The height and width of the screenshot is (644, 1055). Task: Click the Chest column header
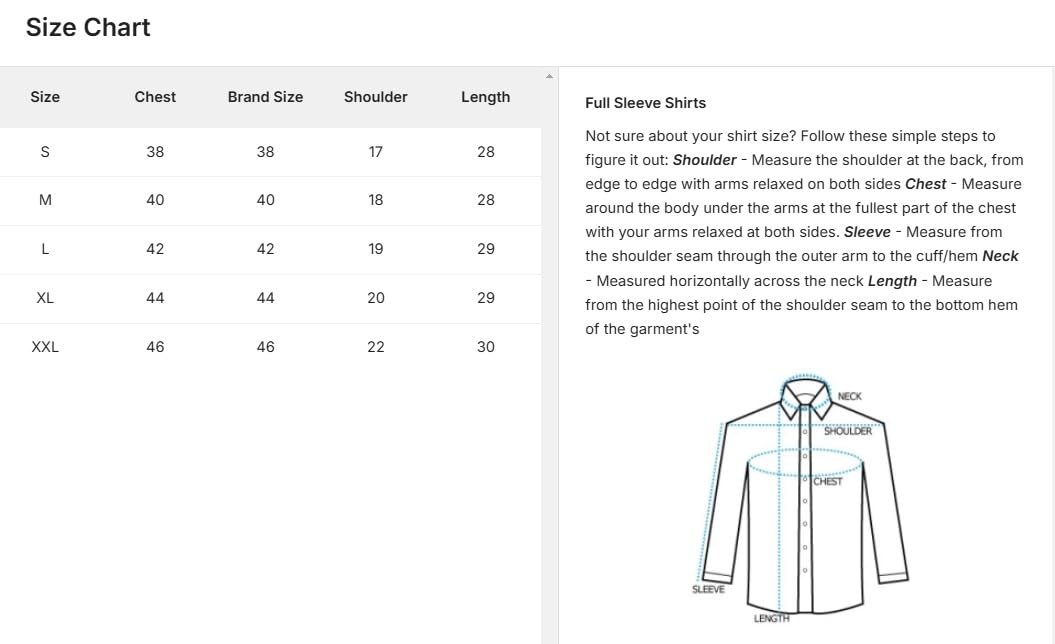(x=155, y=97)
